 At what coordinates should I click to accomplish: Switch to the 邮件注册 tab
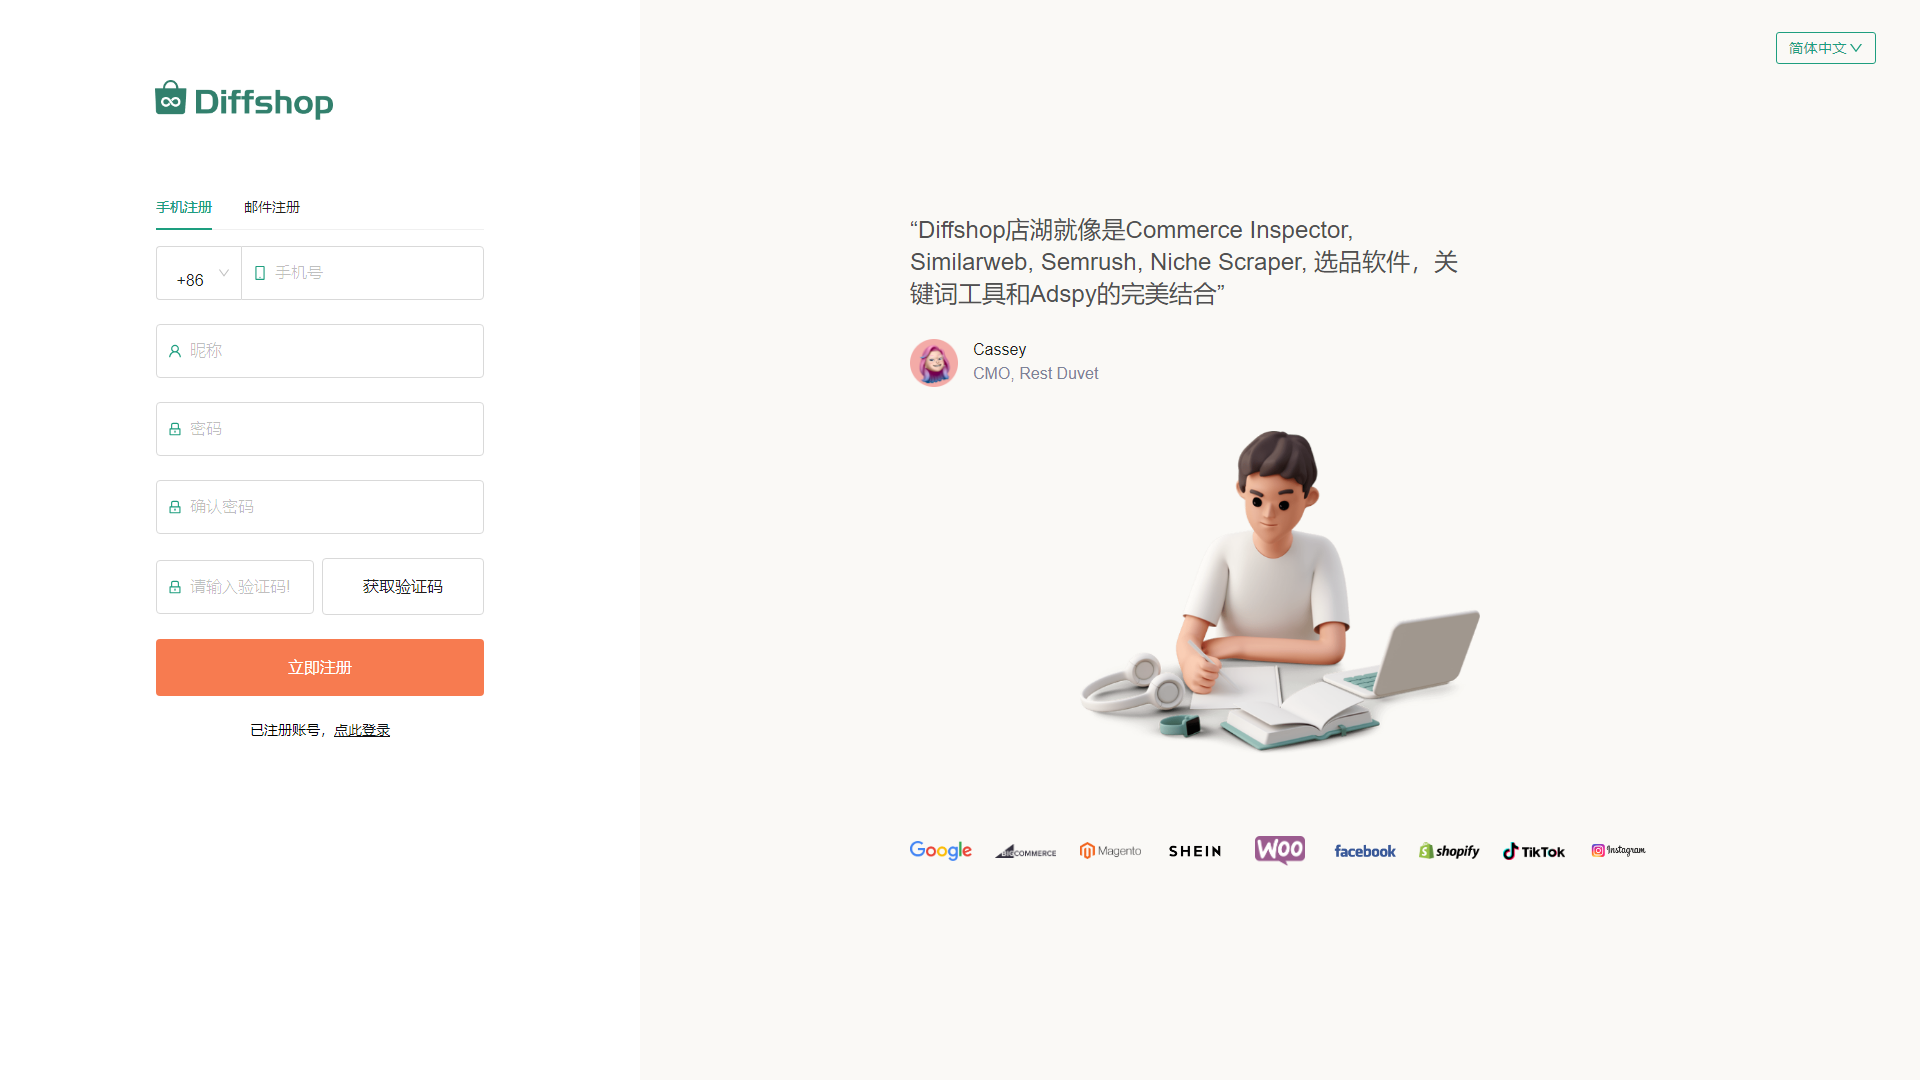click(x=272, y=207)
